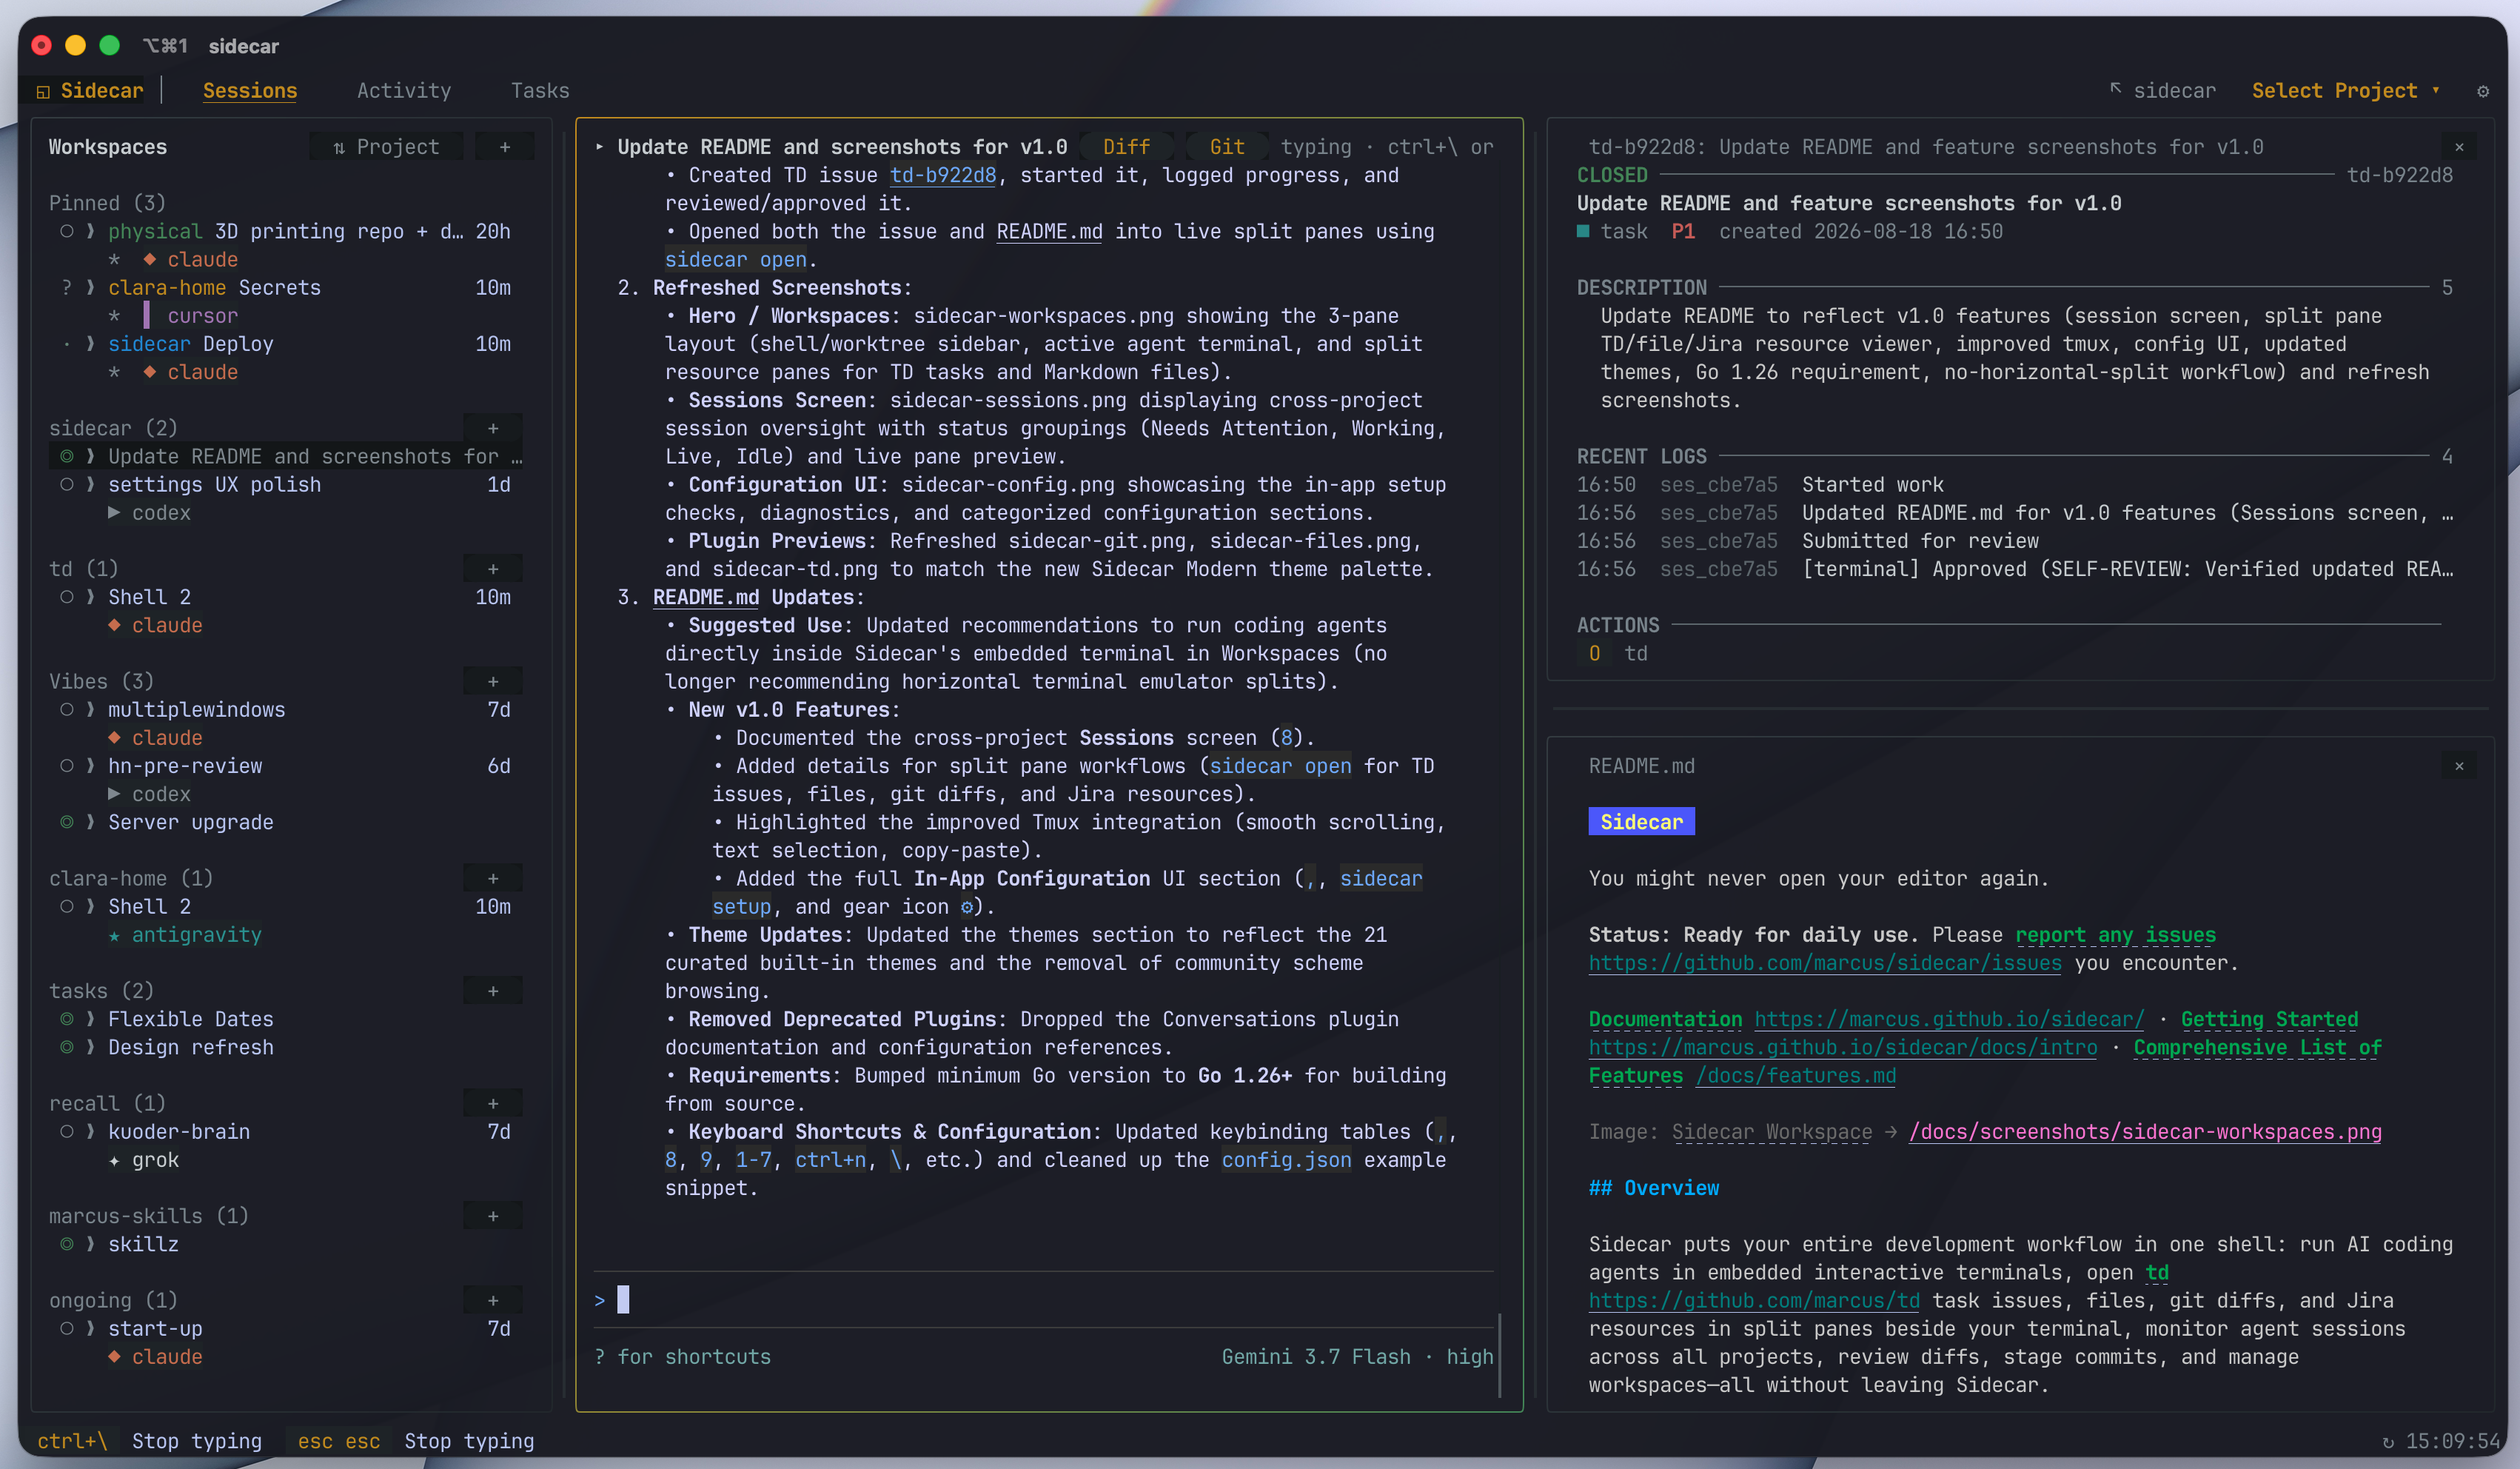Expand chevron of start-up session
The width and height of the screenshot is (2520, 1469).
click(90, 1329)
